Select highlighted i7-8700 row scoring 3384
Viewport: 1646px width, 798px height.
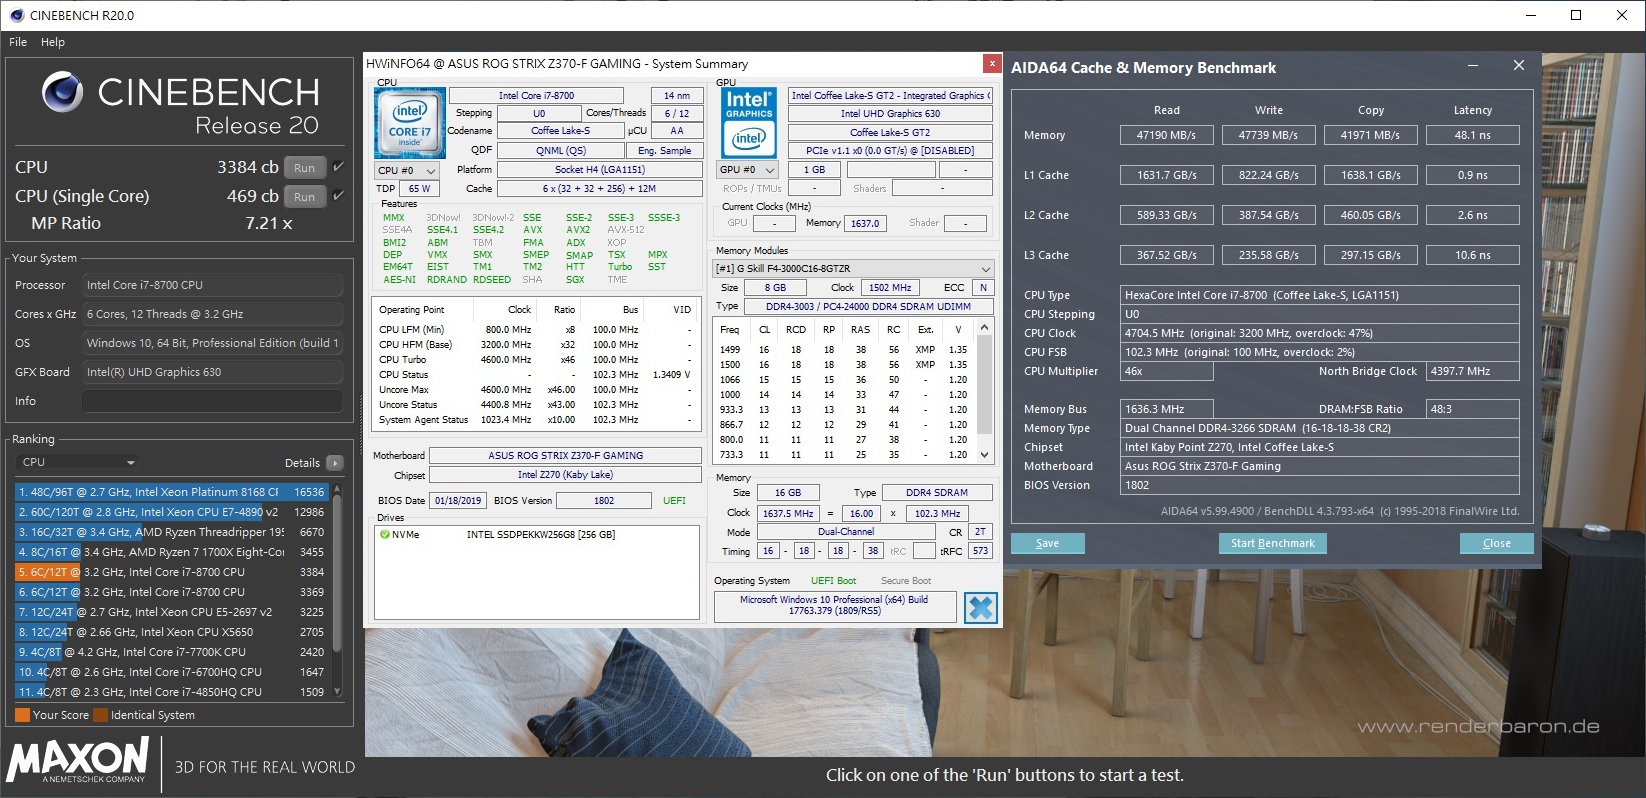coord(171,572)
